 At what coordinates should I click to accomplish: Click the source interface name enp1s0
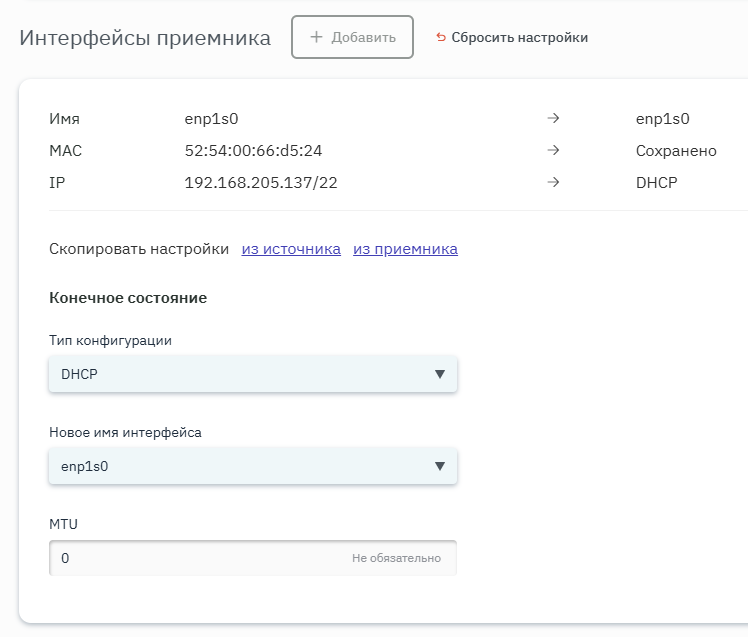(x=212, y=119)
